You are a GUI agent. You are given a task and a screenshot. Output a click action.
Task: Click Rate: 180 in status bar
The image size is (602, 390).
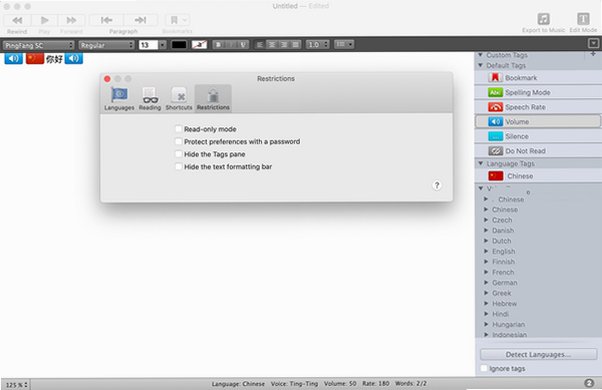pyautogui.click(x=375, y=383)
